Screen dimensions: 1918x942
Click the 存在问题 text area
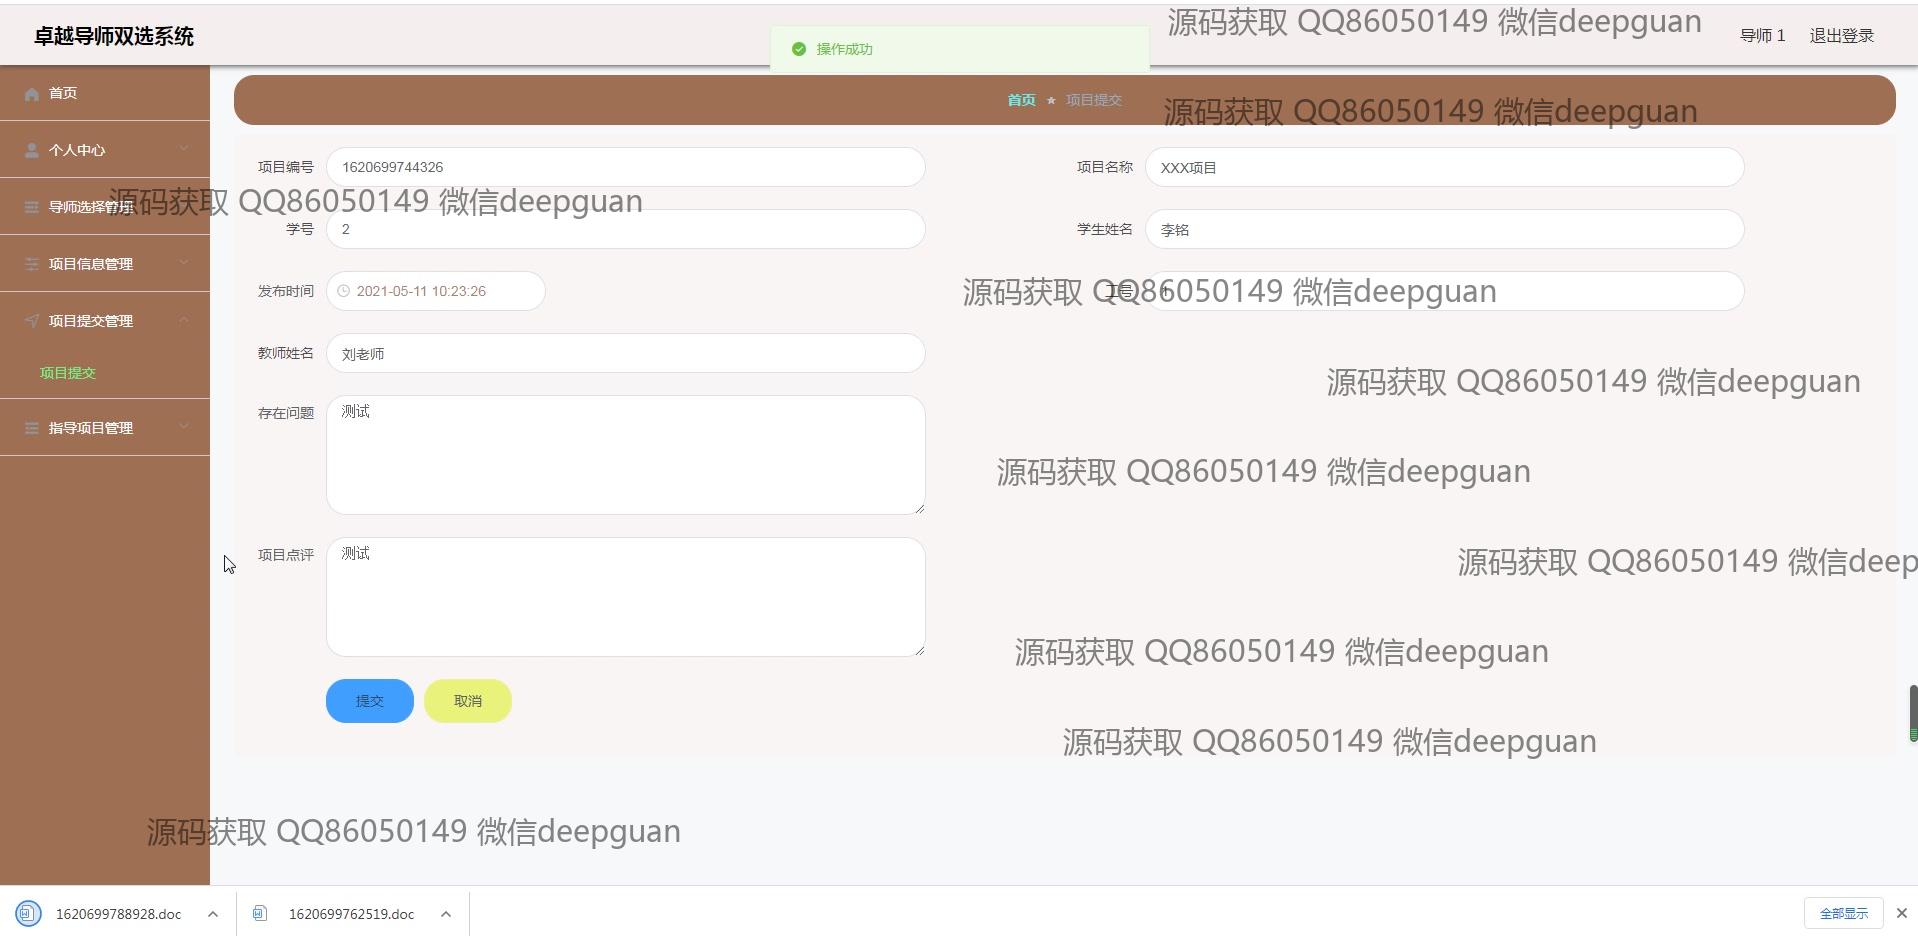point(626,455)
